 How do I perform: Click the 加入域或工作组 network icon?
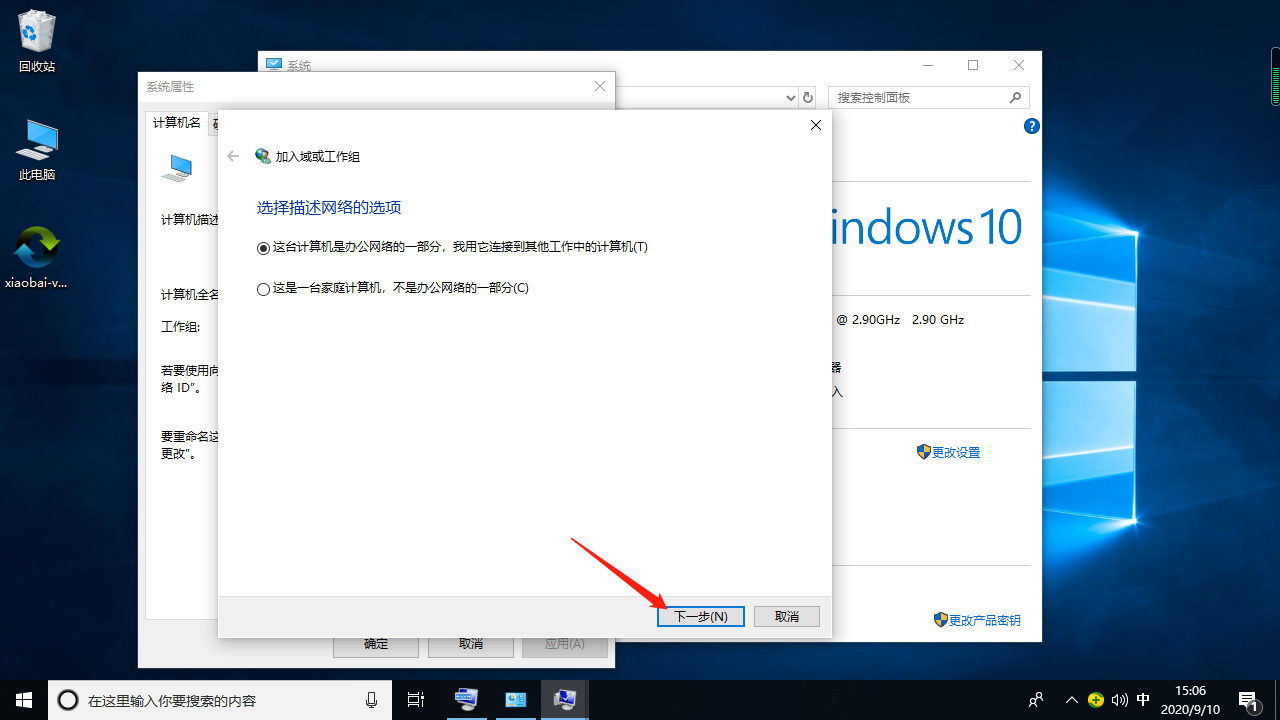click(263, 156)
